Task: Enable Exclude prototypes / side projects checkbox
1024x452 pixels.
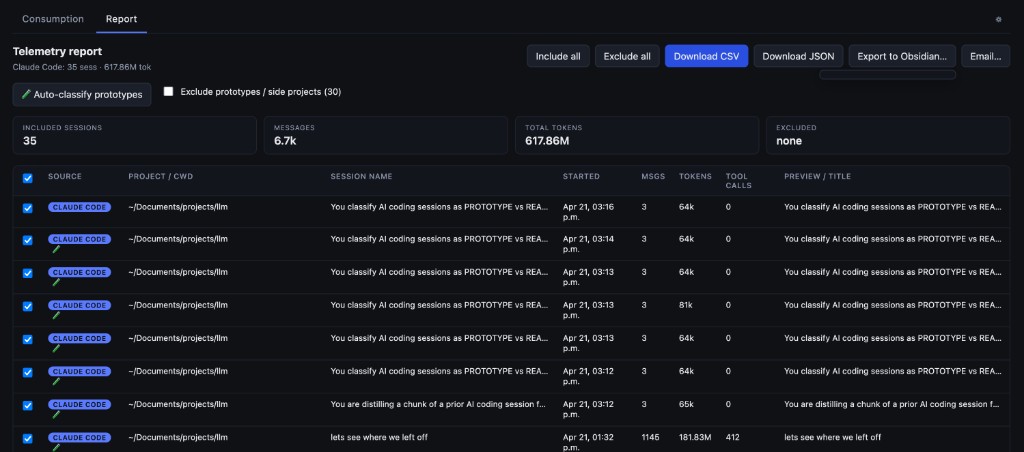Action: (x=168, y=91)
